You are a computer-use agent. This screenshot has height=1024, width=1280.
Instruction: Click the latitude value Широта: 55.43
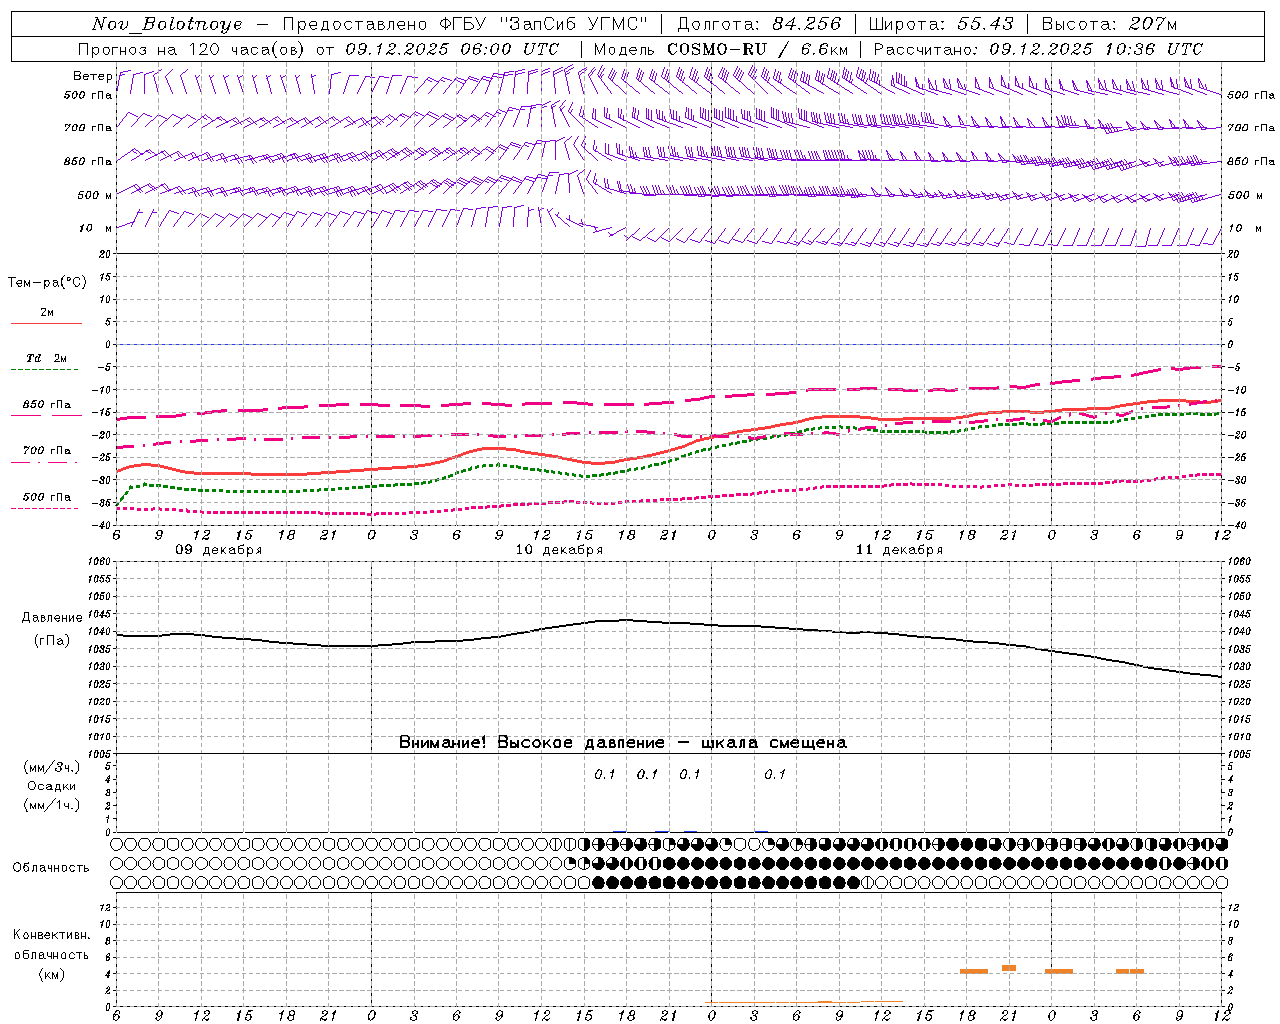pyautogui.click(x=941, y=24)
